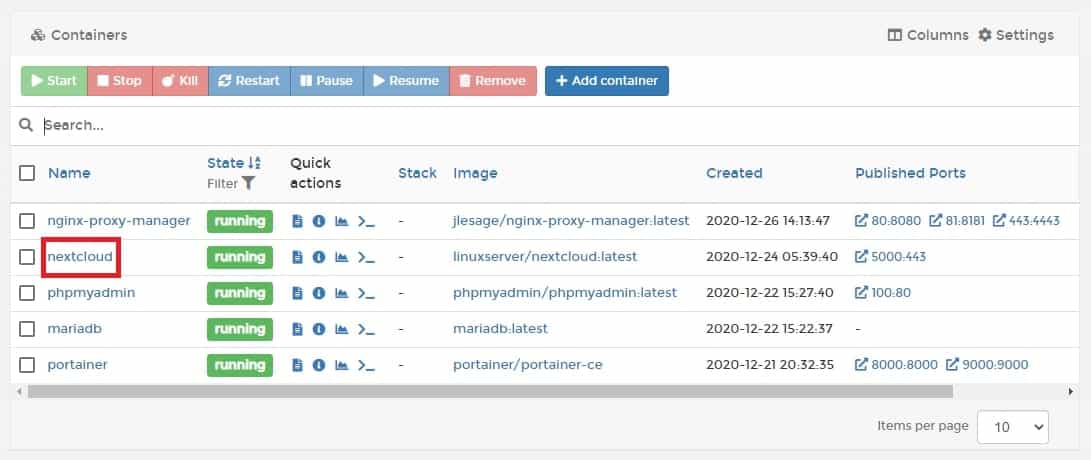
Task: Select the nginx-proxy-manager row checkbox
Action: tap(26, 221)
